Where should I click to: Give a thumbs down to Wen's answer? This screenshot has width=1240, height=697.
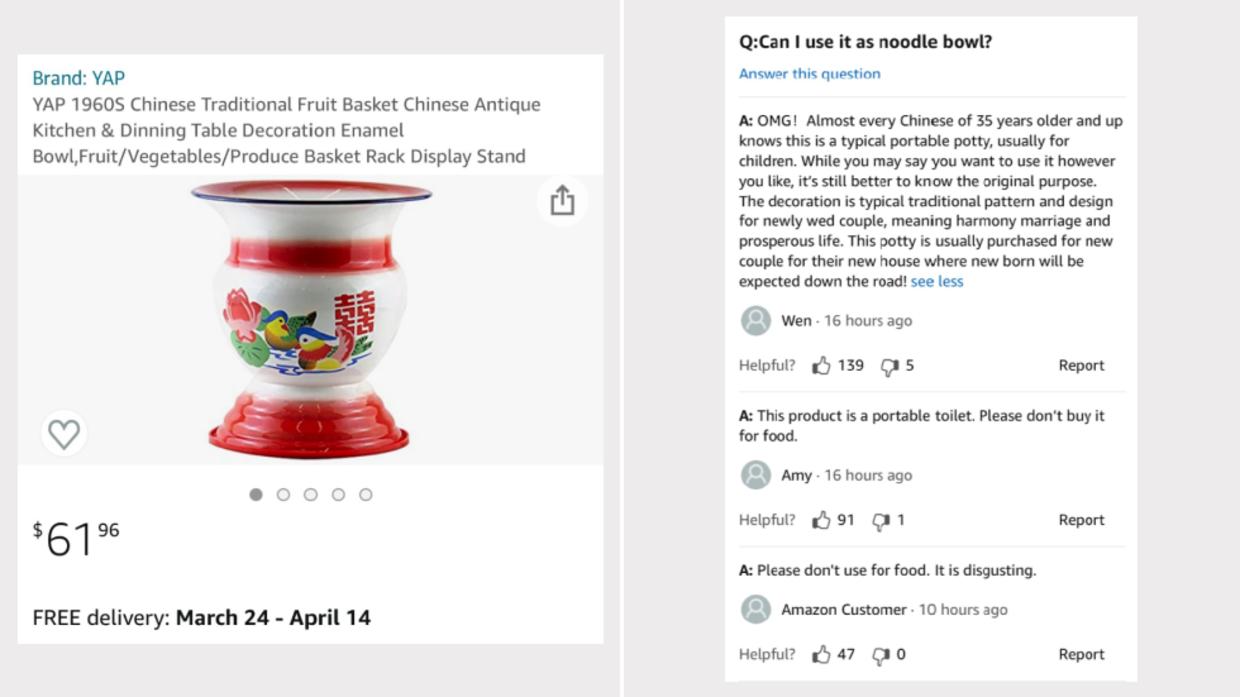(889, 365)
